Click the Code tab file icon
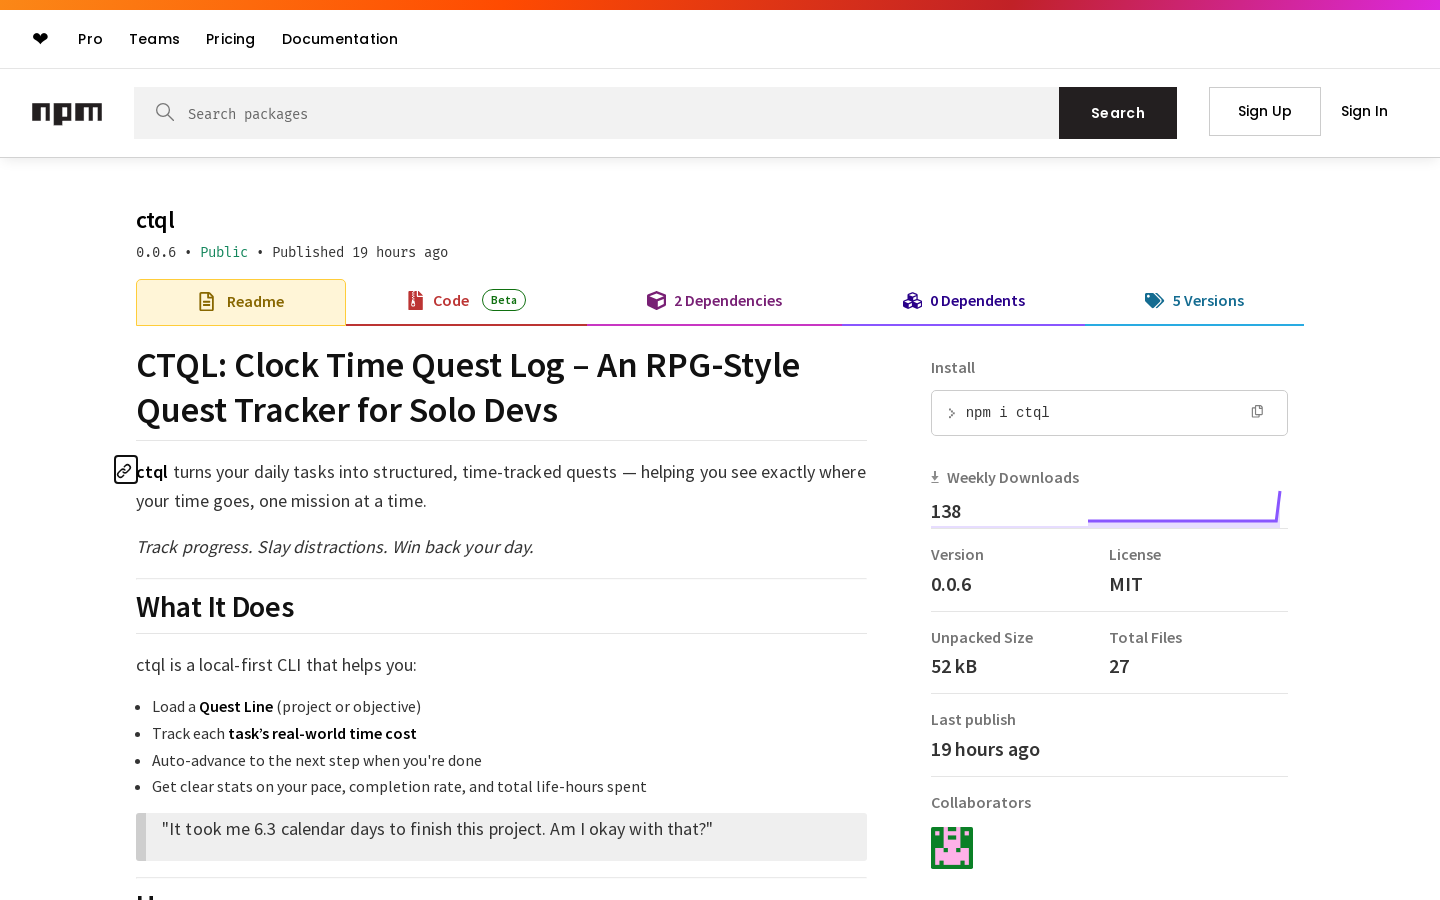The width and height of the screenshot is (1440, 900). [415, 300]
